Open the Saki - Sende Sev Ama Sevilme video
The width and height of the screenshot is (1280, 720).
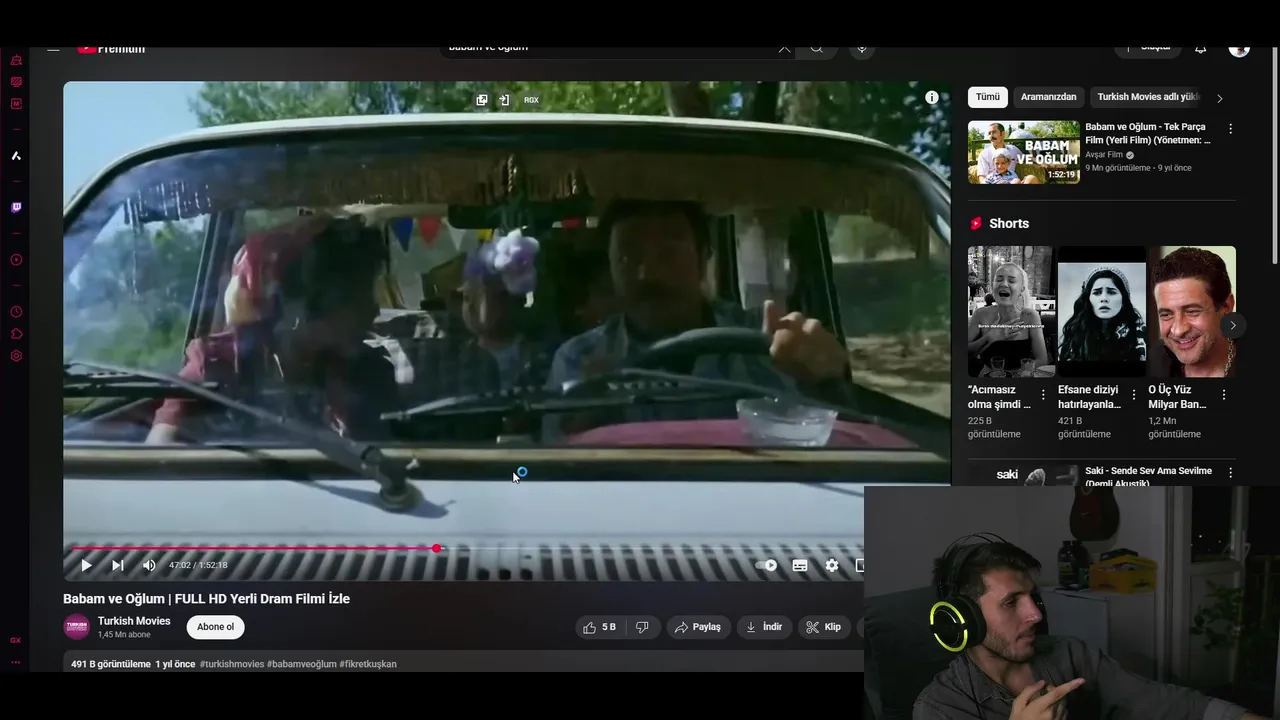point(1148,476)
